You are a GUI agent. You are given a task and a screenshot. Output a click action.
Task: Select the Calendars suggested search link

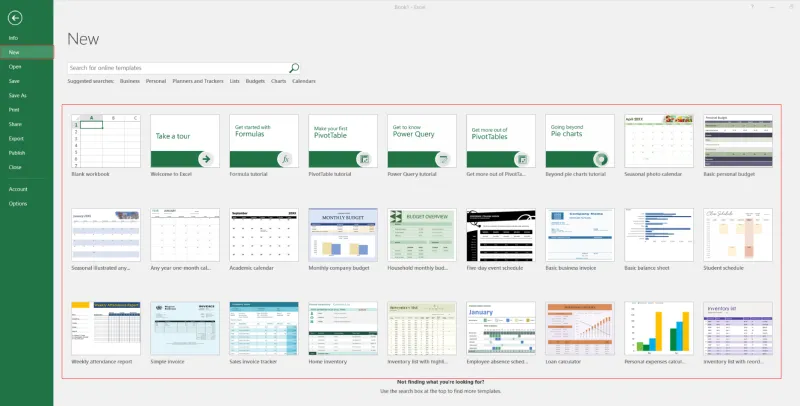point(304,80)
